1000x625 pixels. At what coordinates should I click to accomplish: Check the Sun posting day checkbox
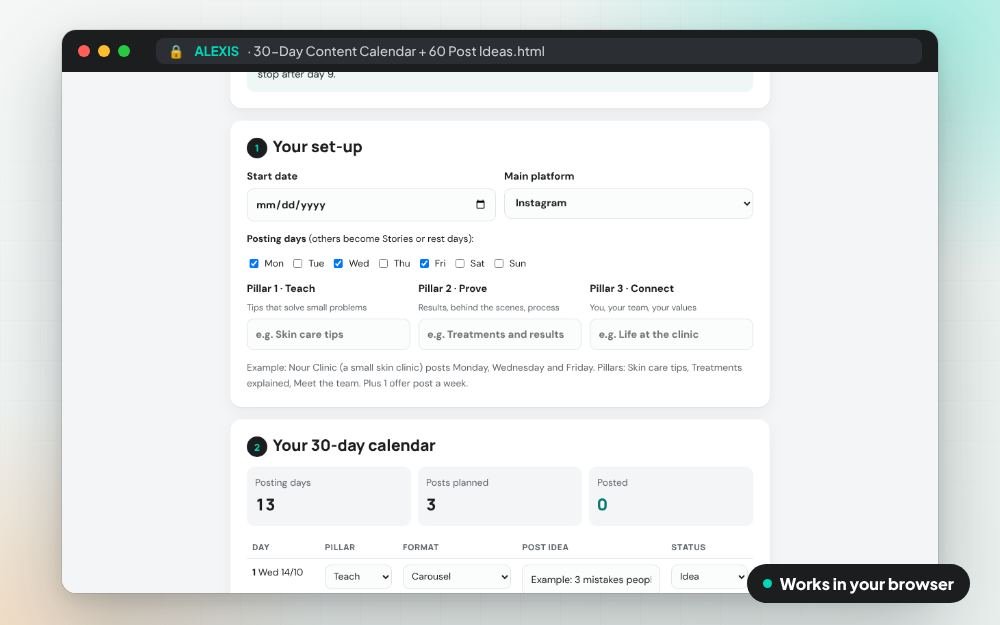499,263
